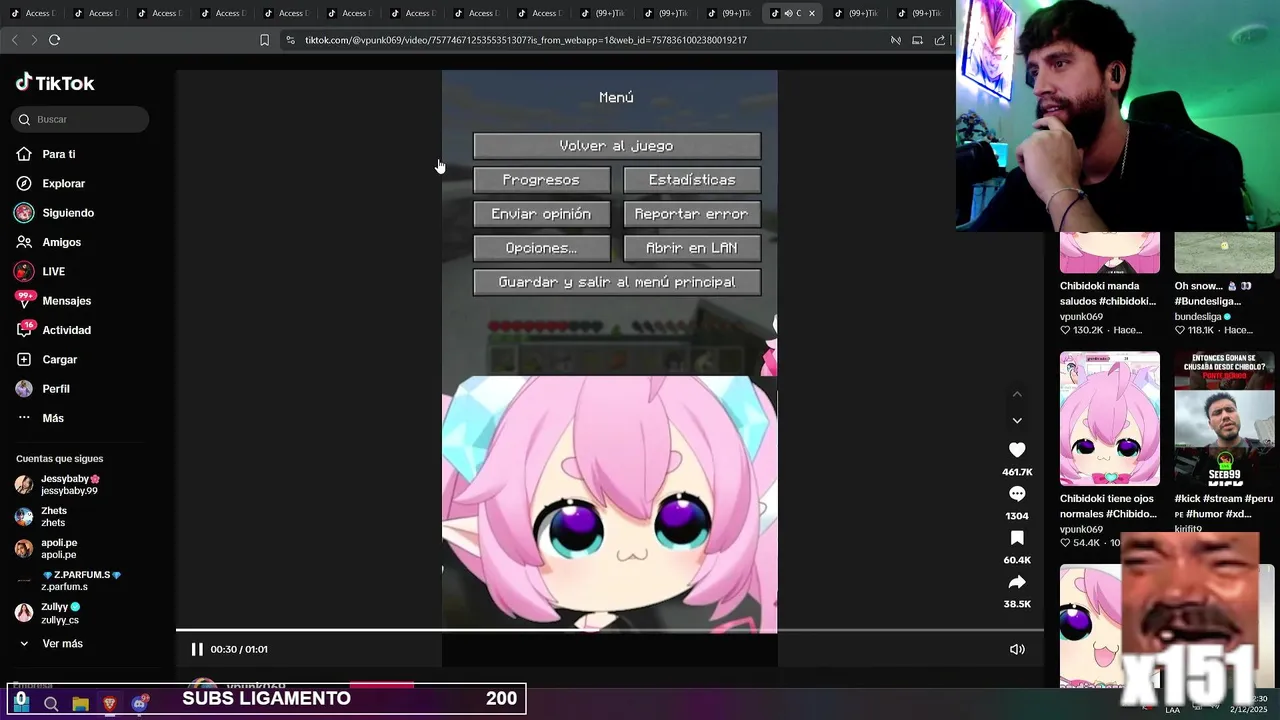Open Discord from taskbar

pyautogui.click(x=140, y=704)
